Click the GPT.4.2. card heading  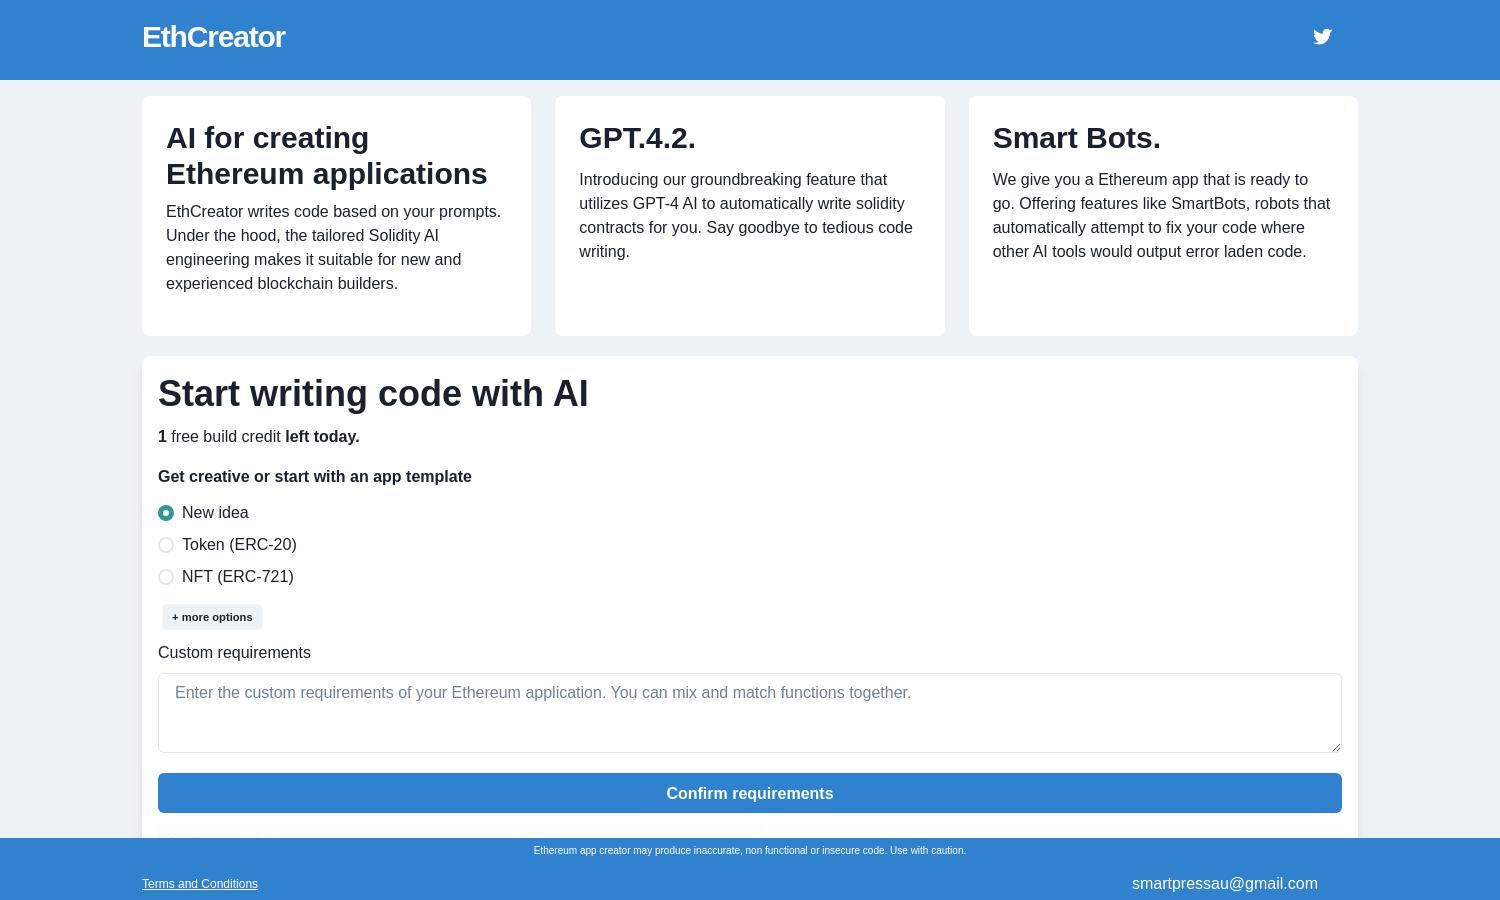pyautogui.click(x=637, y=138)
